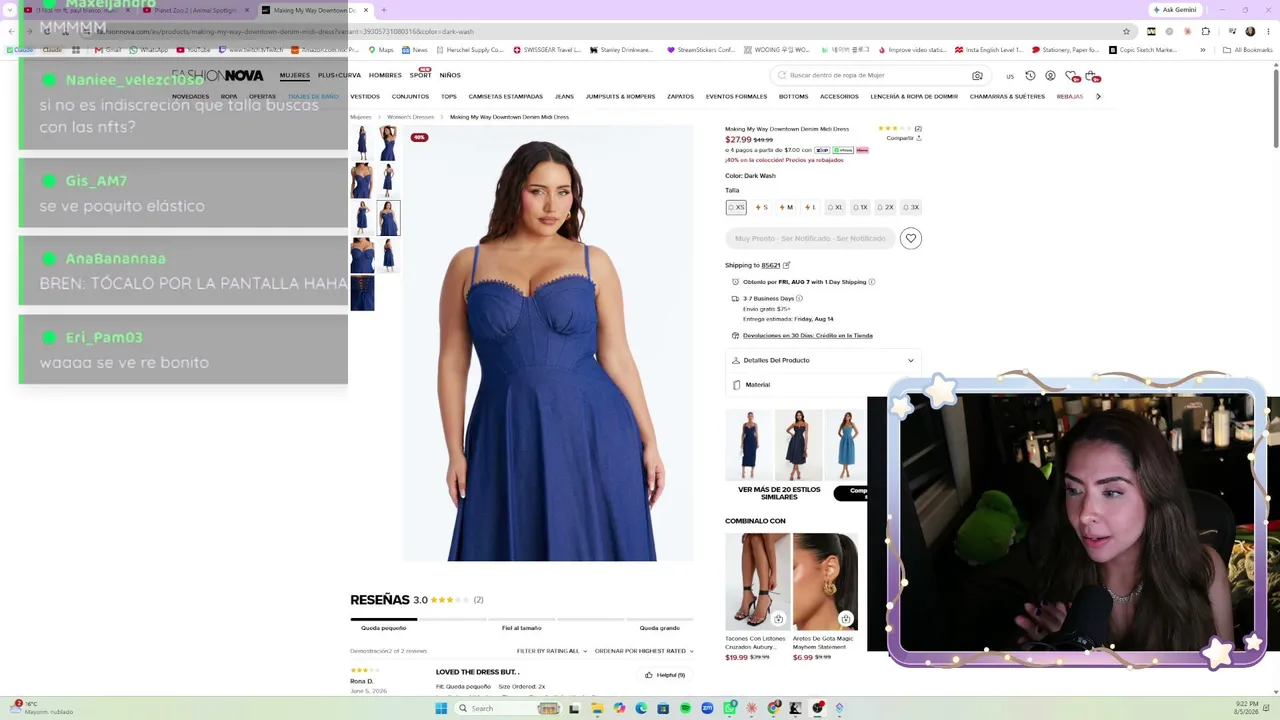Select size L
Viewport: 1280px width, 720px height.
tap(811, 207)
